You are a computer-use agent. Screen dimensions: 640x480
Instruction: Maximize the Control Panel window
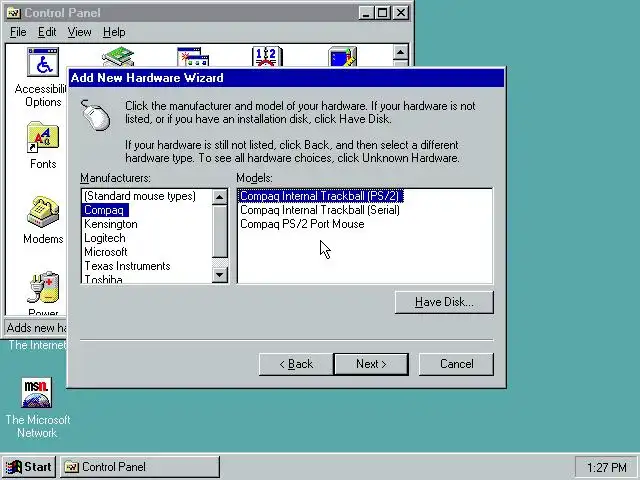pyautogui.click(x=382, y=13)
